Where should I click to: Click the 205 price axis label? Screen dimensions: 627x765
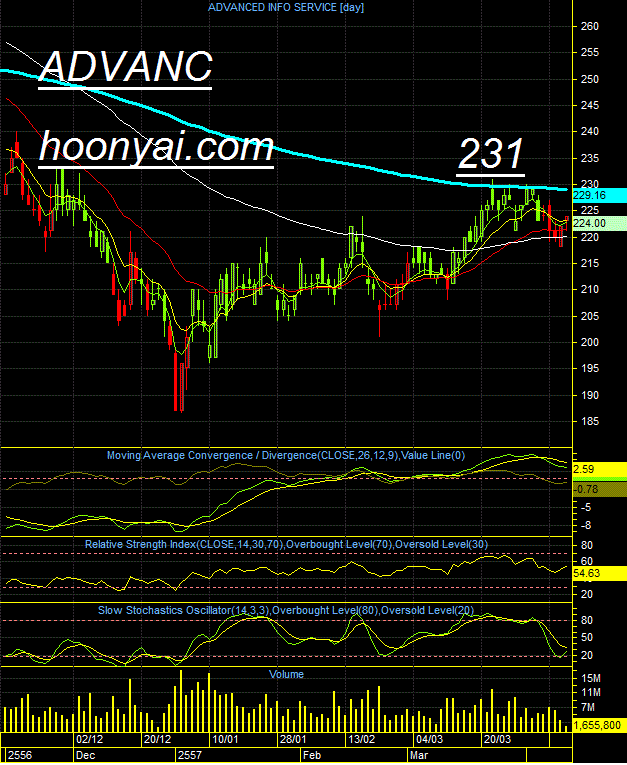click(x=590, y=316)
